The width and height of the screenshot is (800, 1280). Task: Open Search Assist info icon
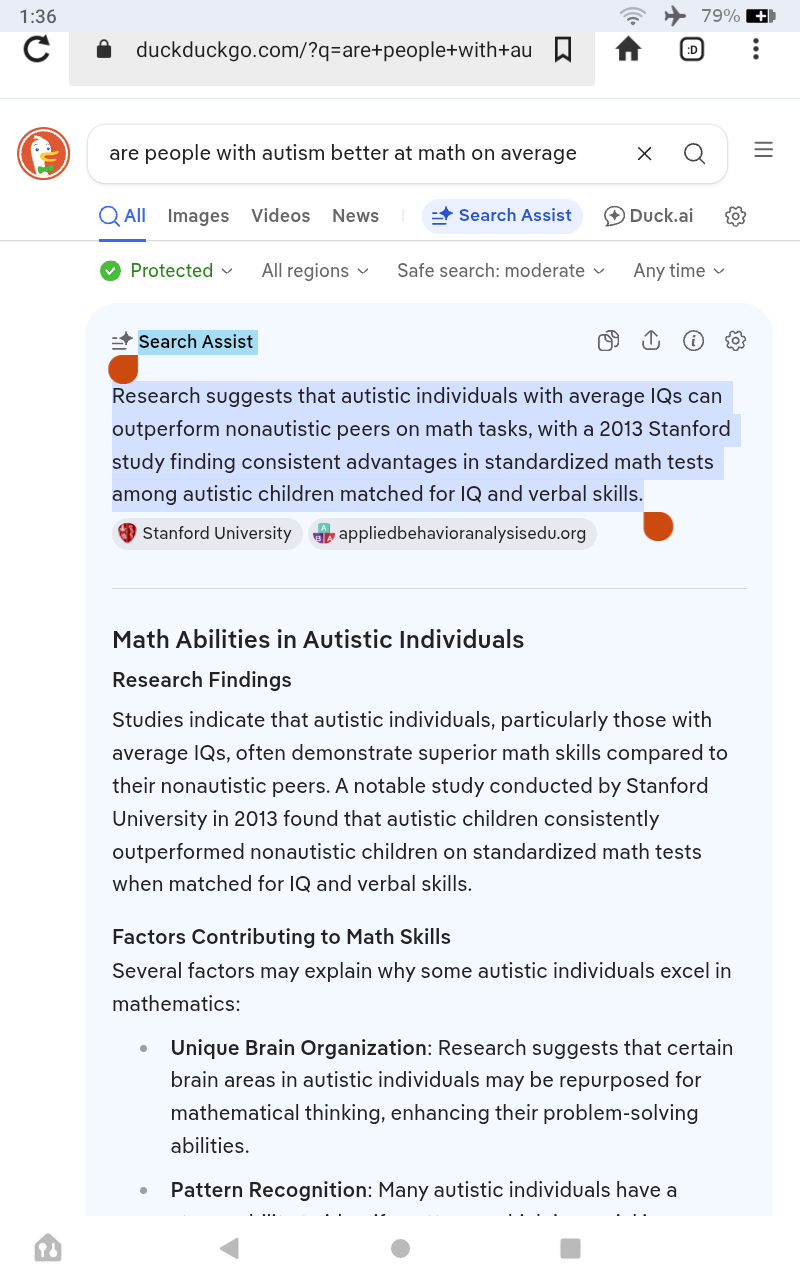pos(693,341)
